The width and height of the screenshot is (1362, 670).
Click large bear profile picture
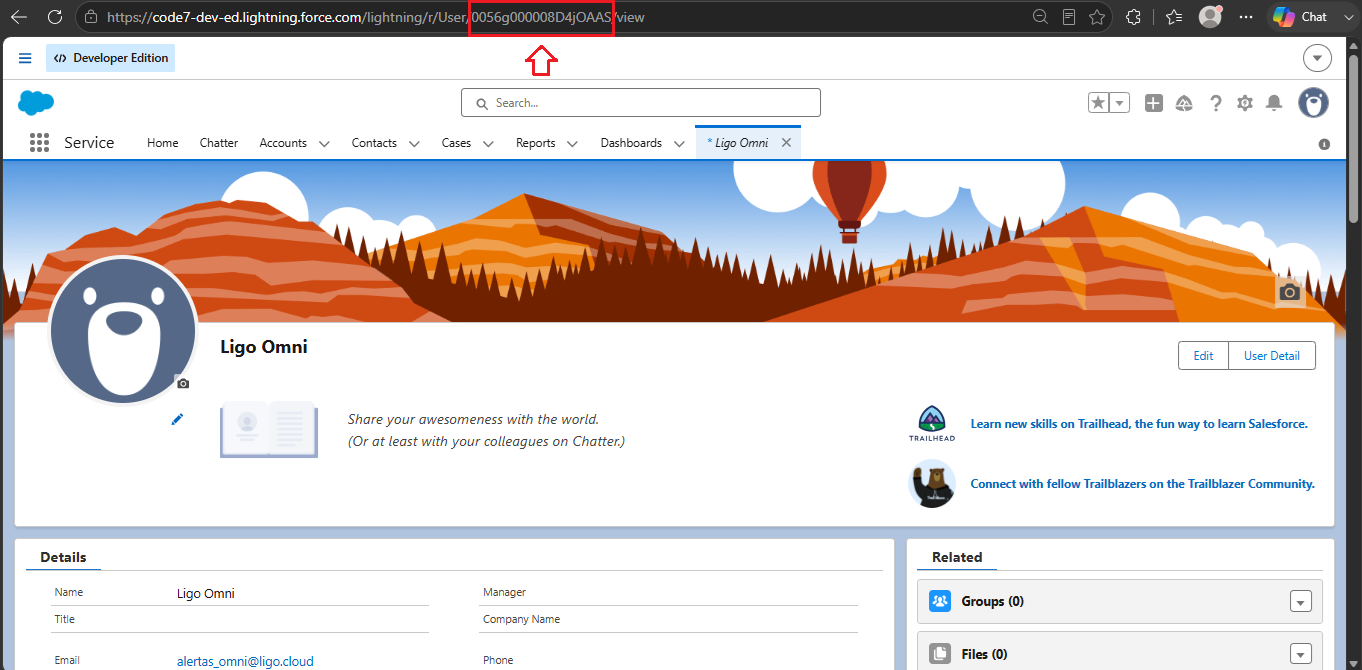pyautogui.click(x=122, y=330)
